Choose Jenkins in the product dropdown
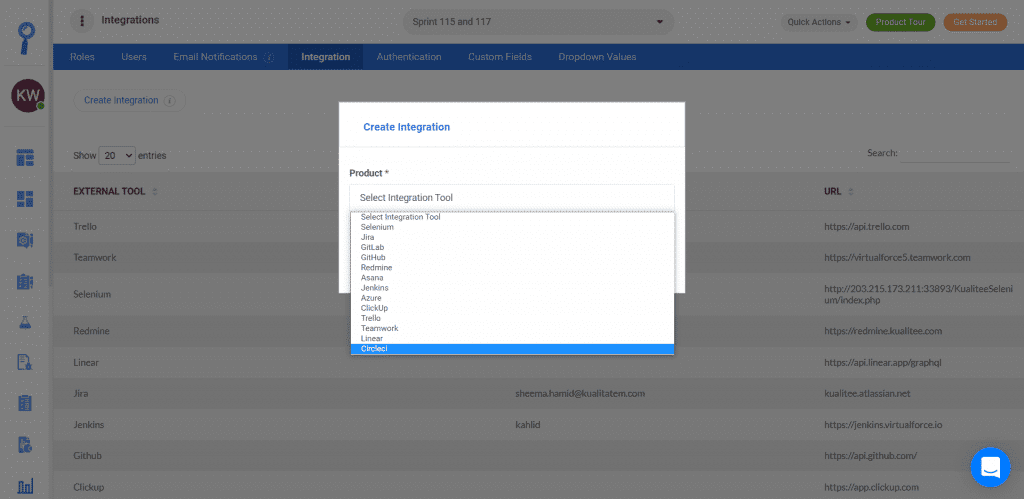 [512, 287]
